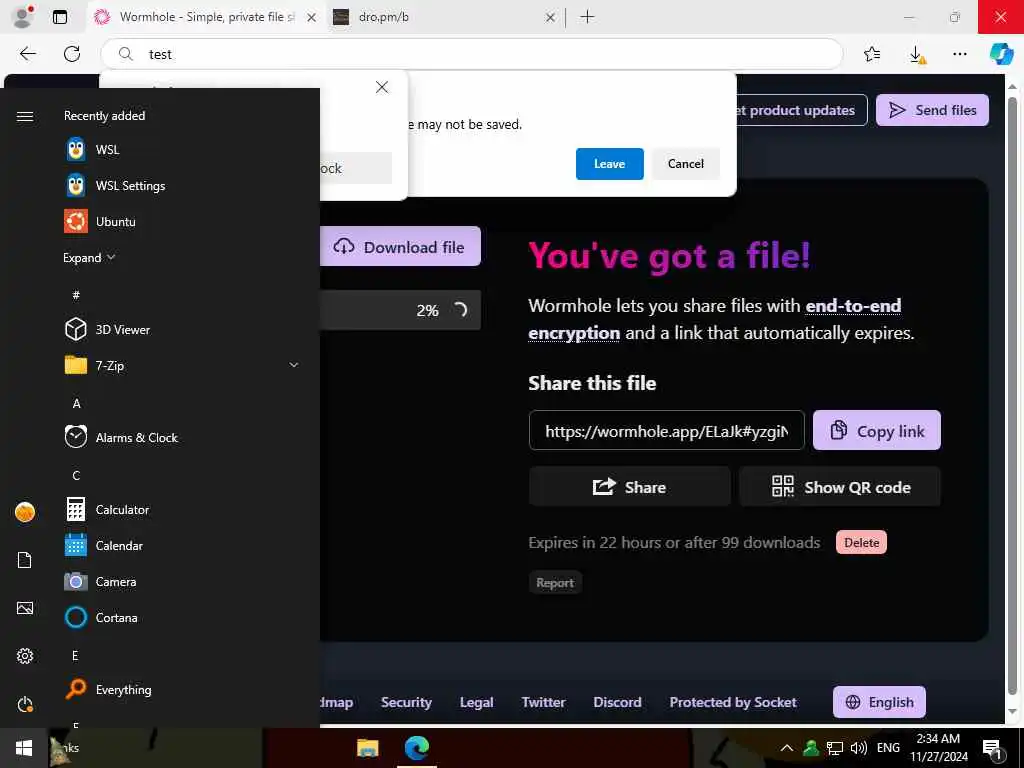Click the Windows Start button

pyautogui.click(x=24, y=748)
